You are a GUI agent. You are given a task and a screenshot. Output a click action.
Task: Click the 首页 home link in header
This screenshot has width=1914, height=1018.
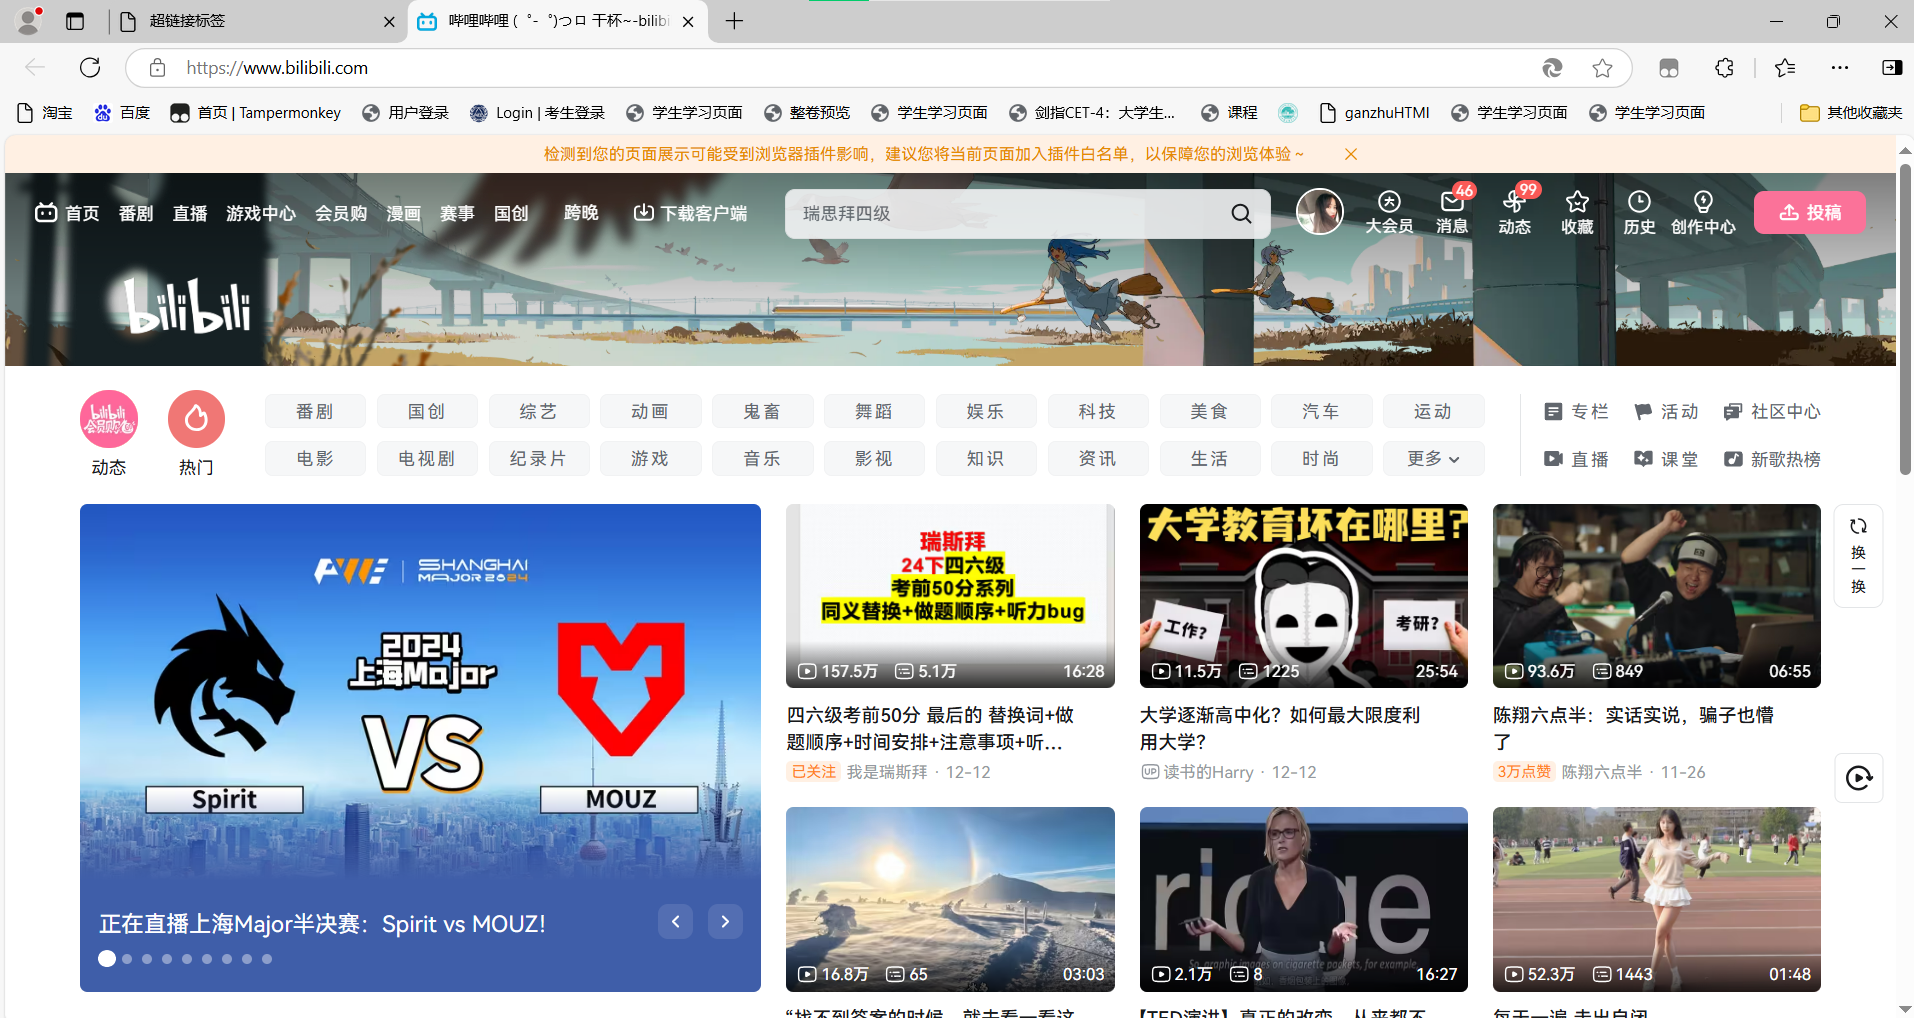[x=67, y=213]
